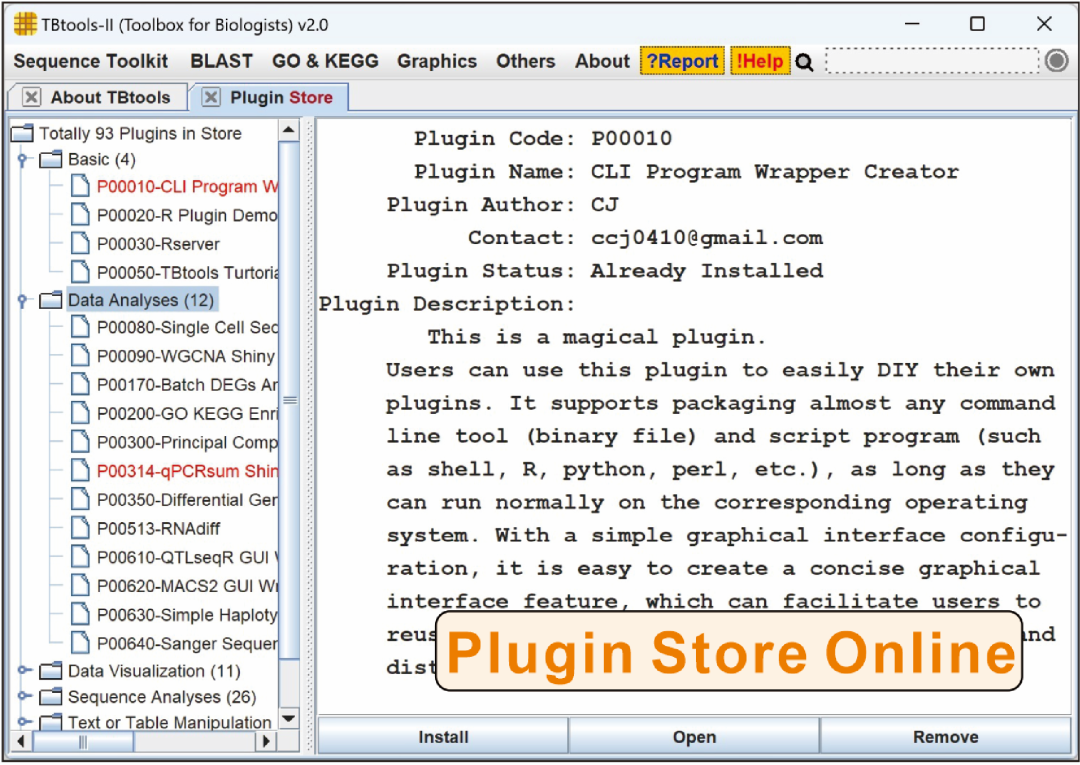Click the file icon of P00314-qPCRsum
The width and height of the screenshot is (1080, 765).
pos(81,470)
